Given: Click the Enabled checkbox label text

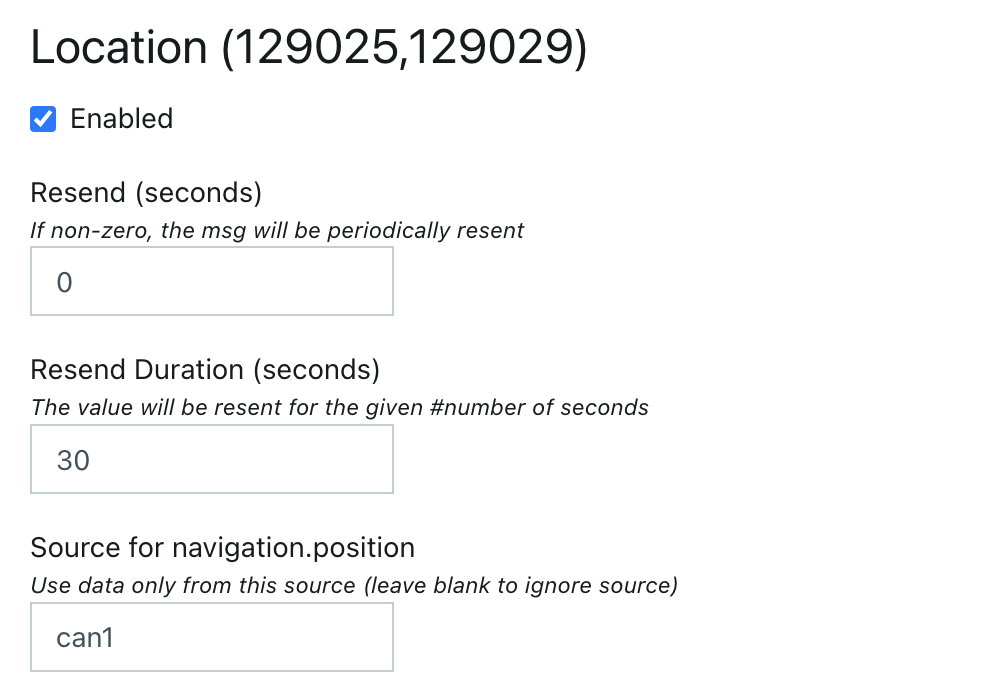Looking at the screenshot, I should 121,119.
